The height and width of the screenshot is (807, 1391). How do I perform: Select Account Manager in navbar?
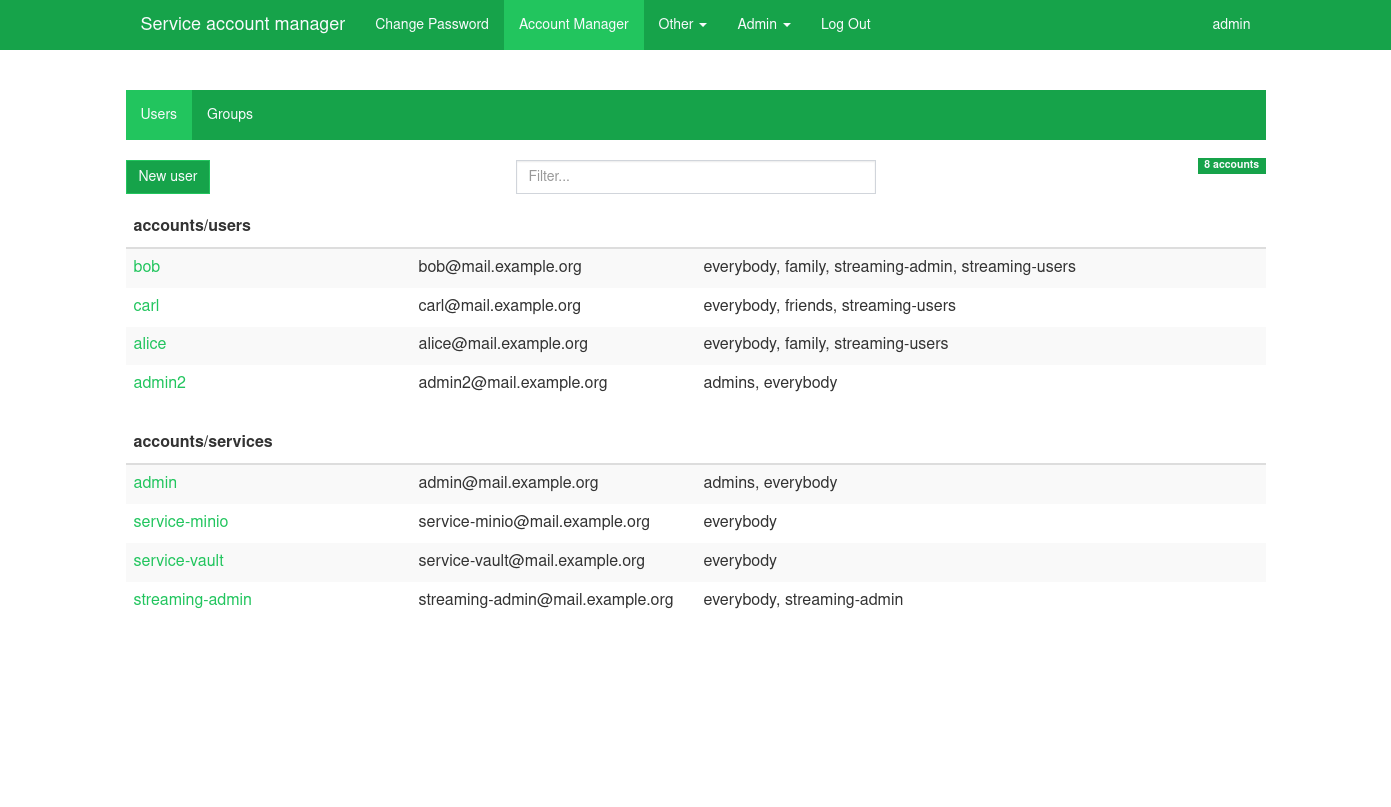(574, 24)
